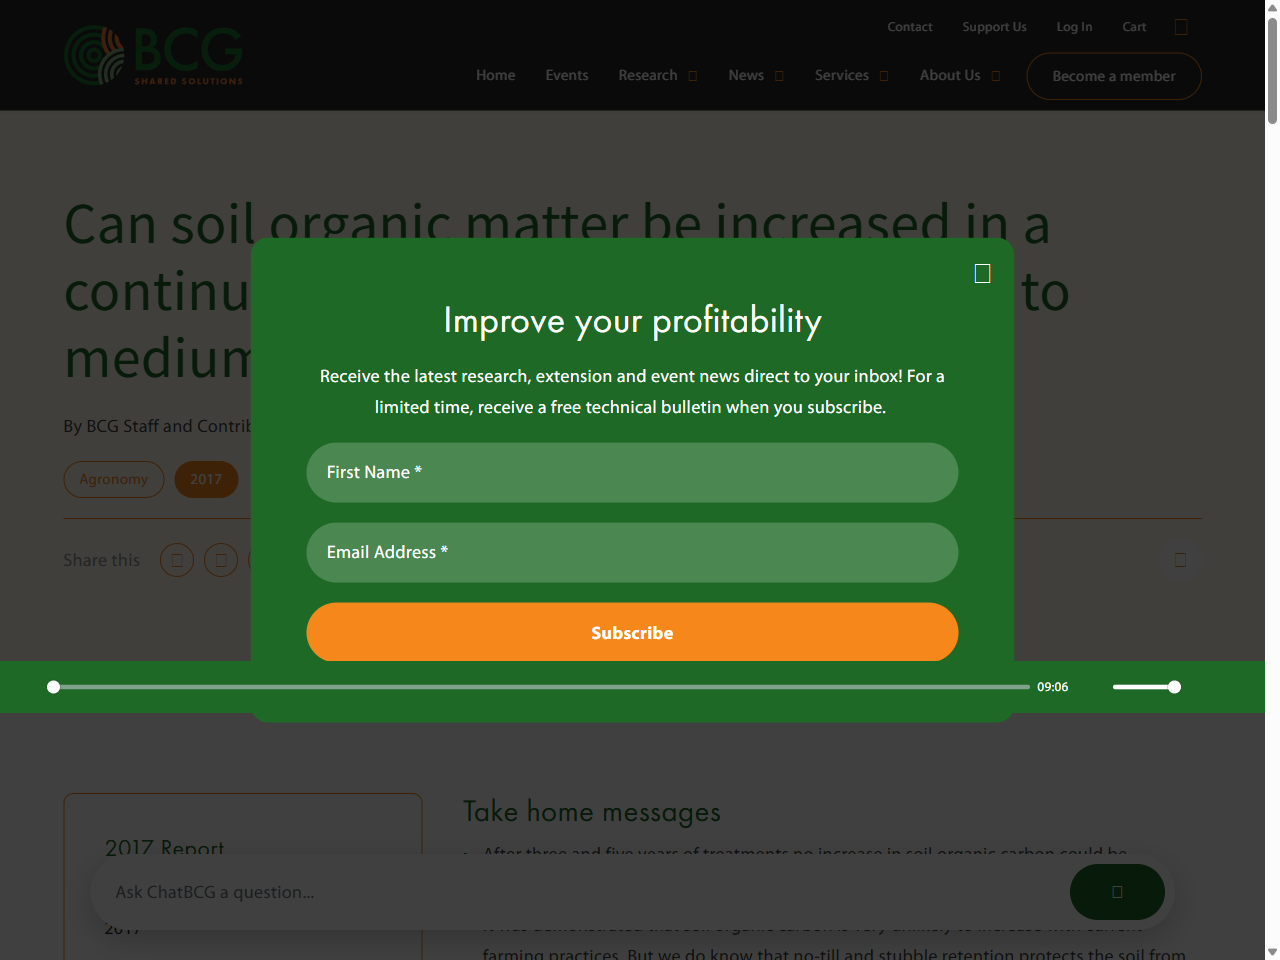Open the Become a member page
This screenshot has height=960, width=1280.
[x=1113, y=76]
